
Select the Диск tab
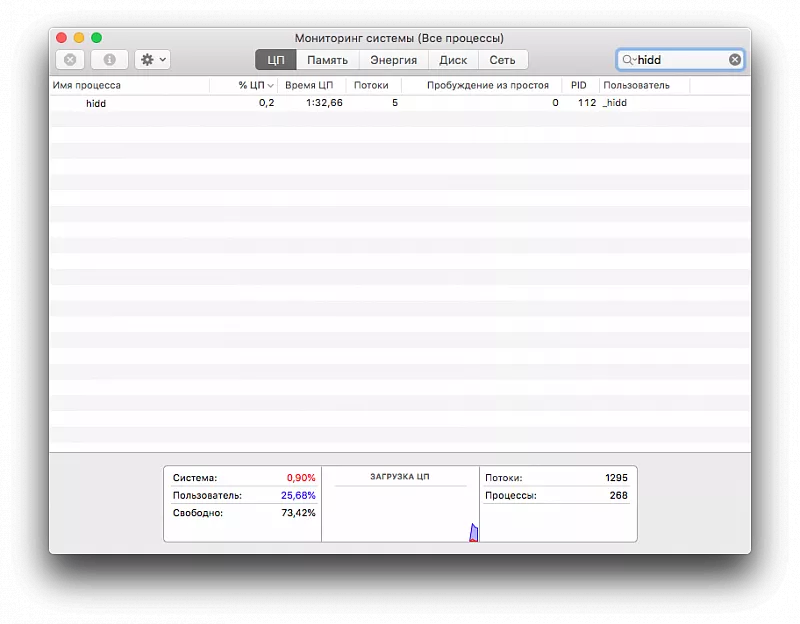pyautogui.click(x=453, y=60)
